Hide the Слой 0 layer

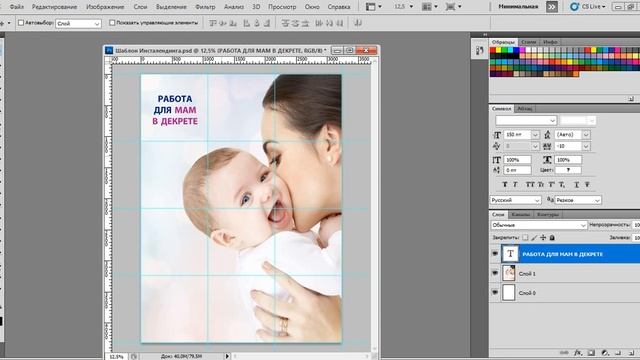[x=495, y=293]
